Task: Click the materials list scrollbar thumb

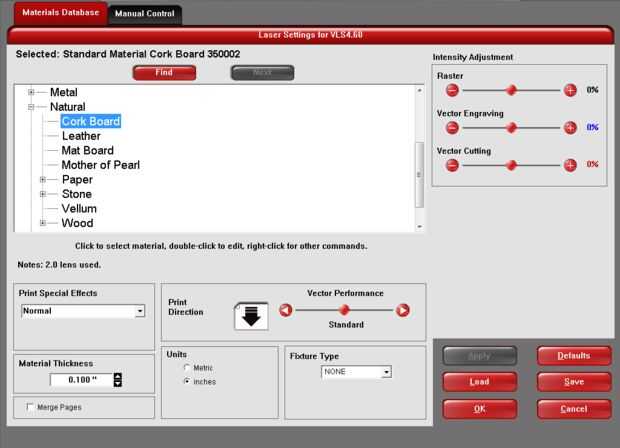Action: pos(419,174)
